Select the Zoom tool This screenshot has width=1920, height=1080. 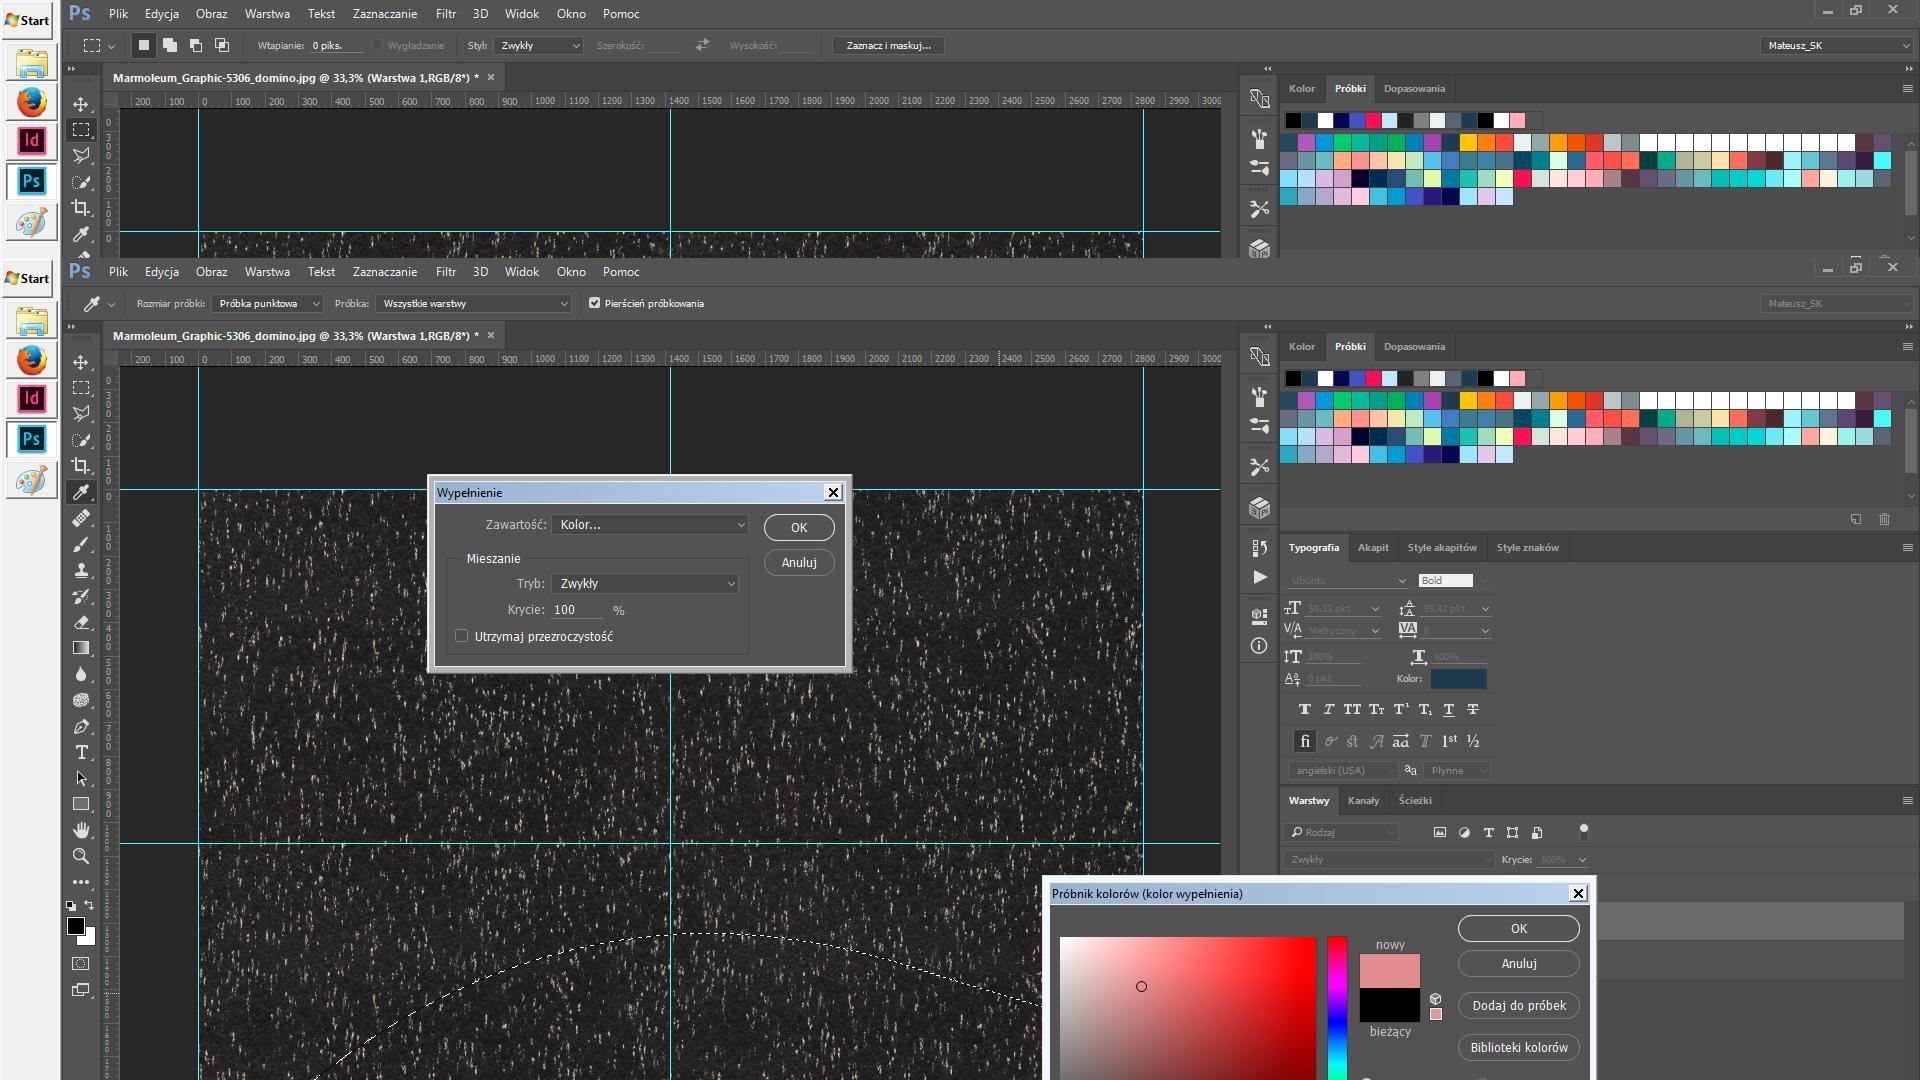pos(81,856)
